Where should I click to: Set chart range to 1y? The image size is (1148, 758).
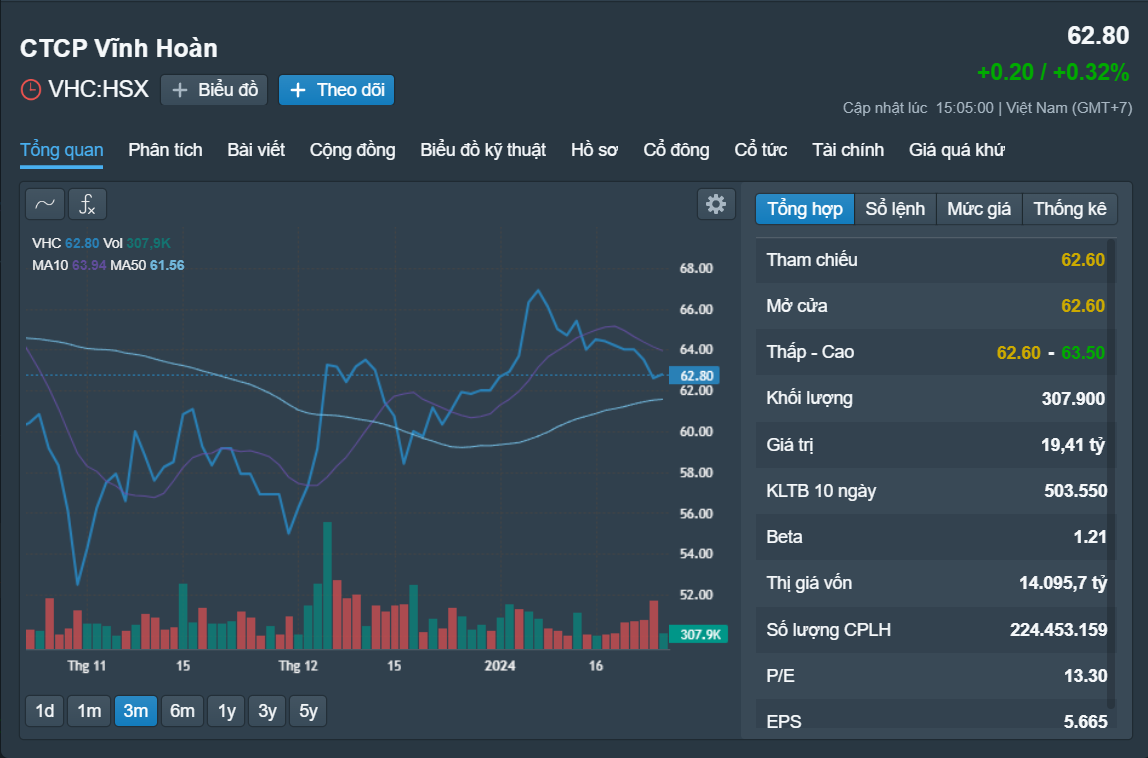[x=227, y=711]
